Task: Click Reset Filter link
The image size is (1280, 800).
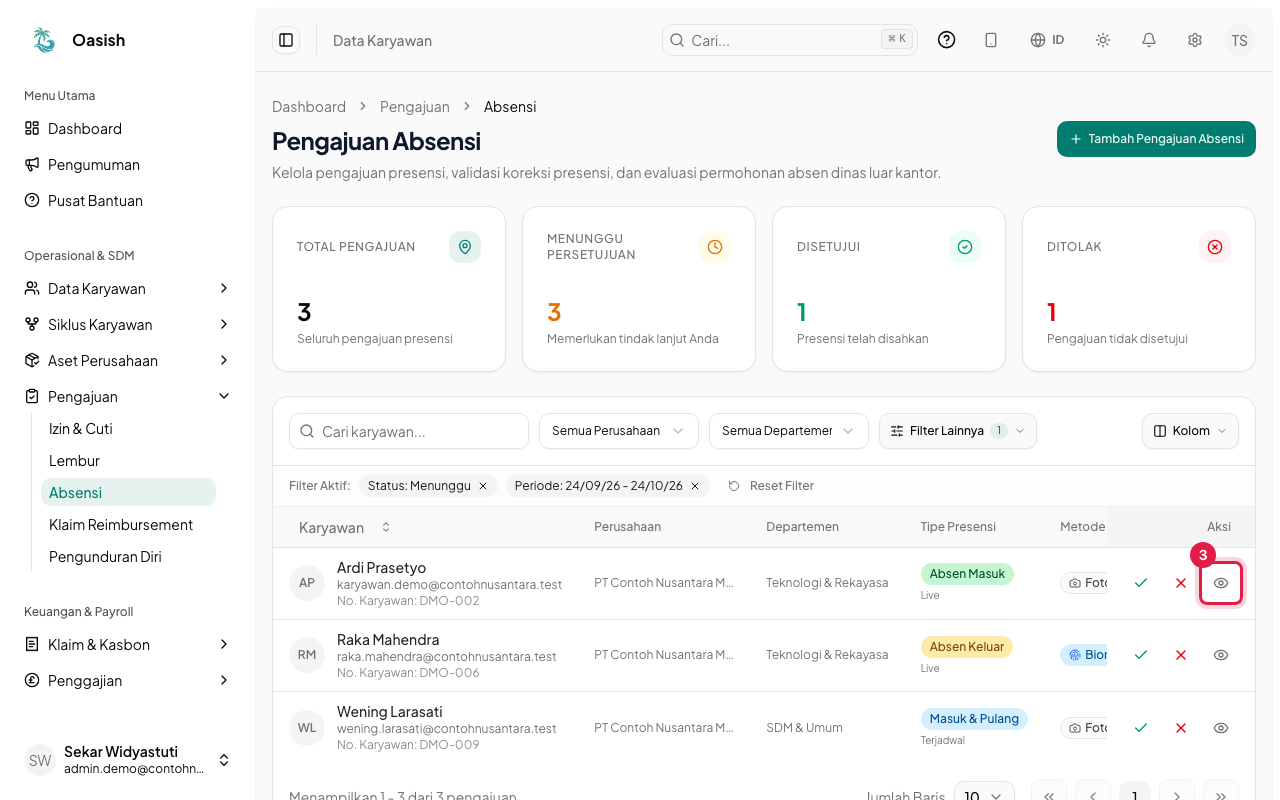Action: point(771,486)
